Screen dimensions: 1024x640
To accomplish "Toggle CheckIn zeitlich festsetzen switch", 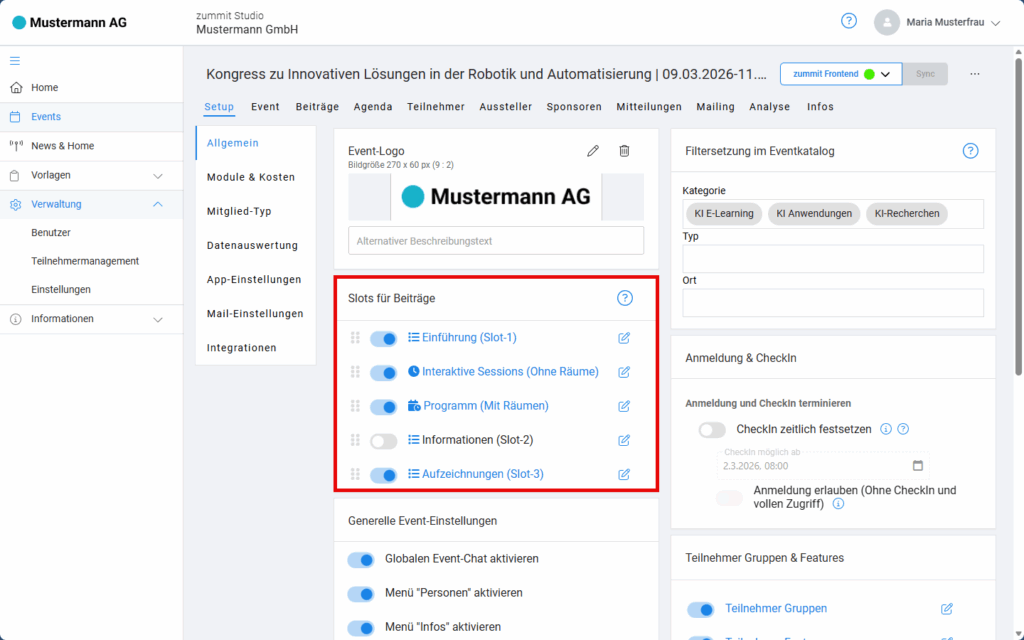I will 712,430.
